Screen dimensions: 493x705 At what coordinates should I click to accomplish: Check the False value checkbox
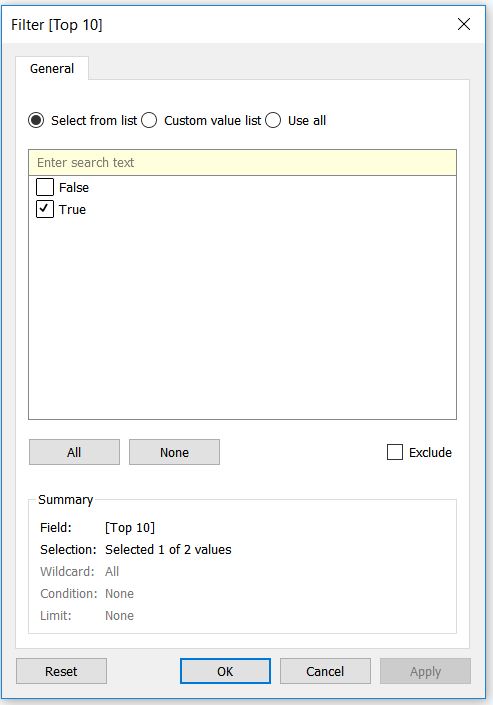[45, 187]
